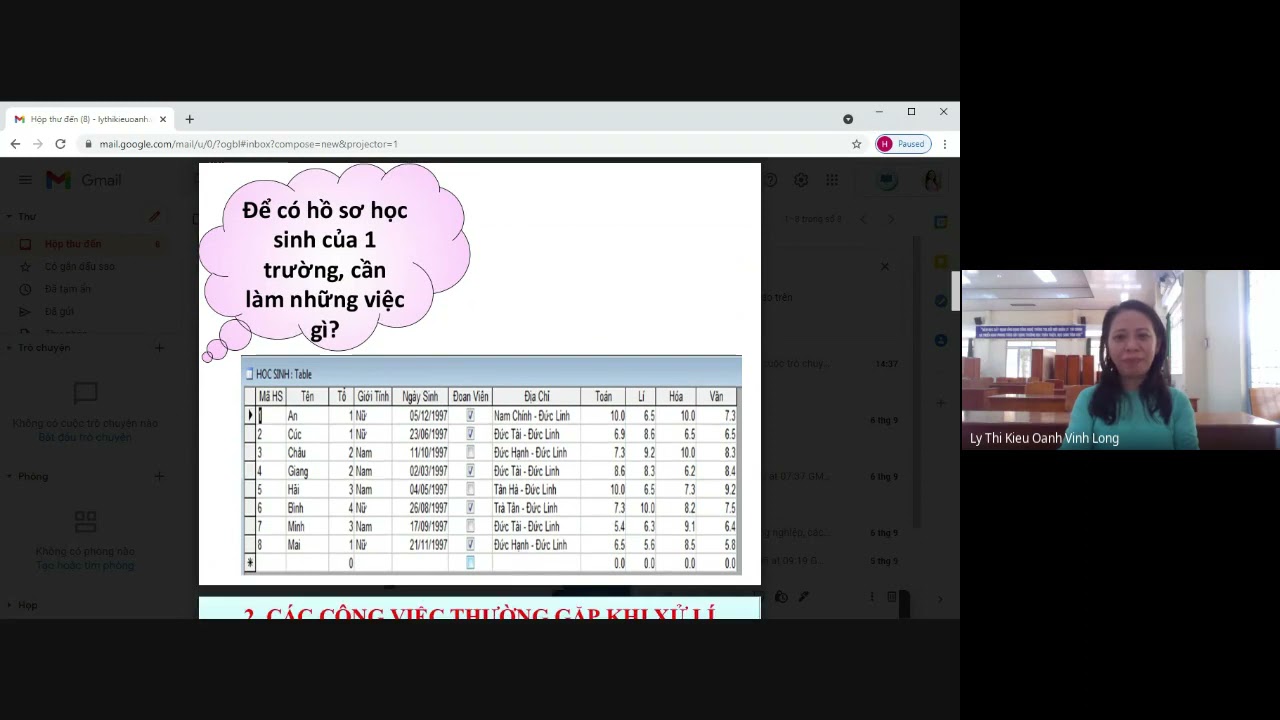Toggle Đoàn Viên checkbox for Cúc
The width and height of the screenshot is (1280, 720).
pyautogui.click(x=470, y=434)
